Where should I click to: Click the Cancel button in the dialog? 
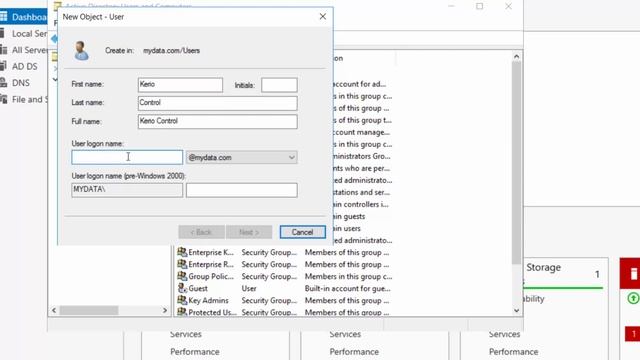pos(302,232)
